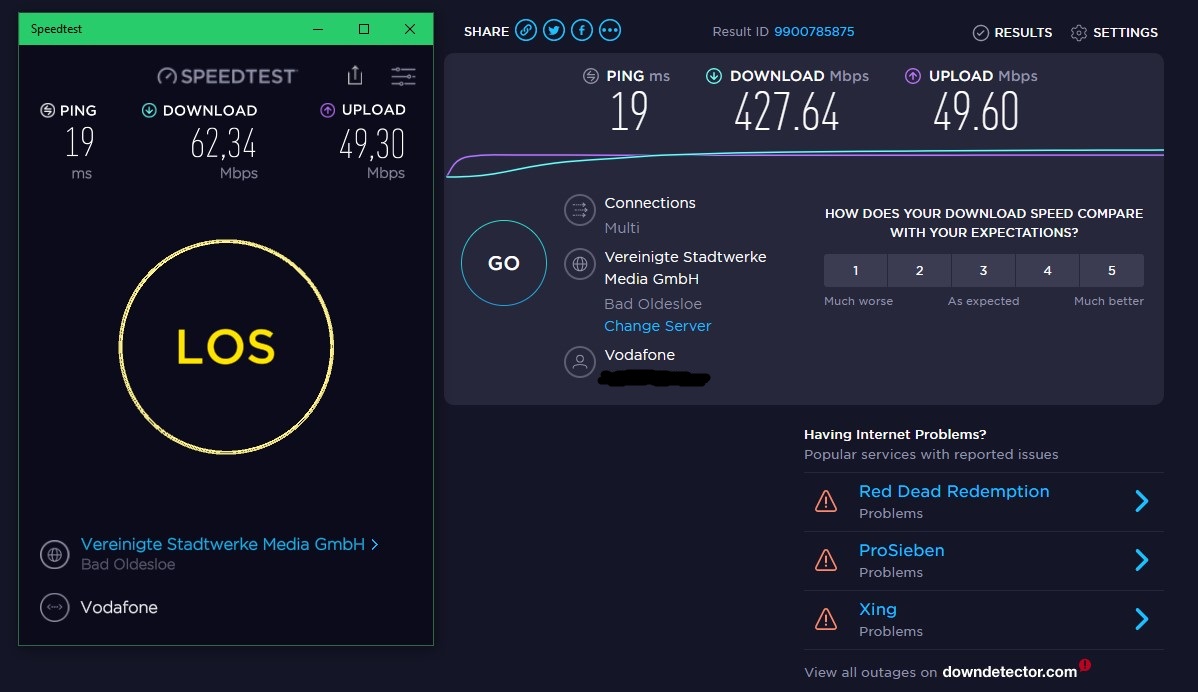Minimize the Speedtest app window
1198x692 pixels.
pyautogui.click(x=318, y=29)
